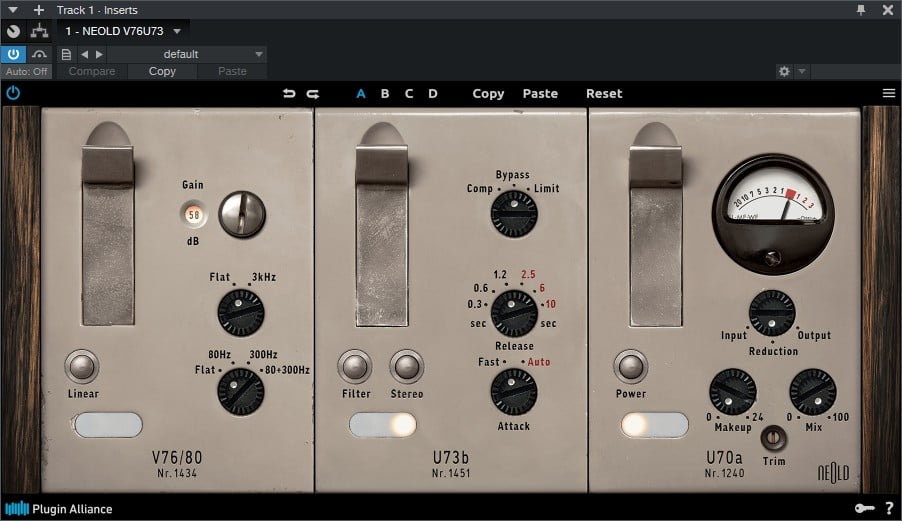Click the Plugin Alliance logo

(x=59, y=508)
